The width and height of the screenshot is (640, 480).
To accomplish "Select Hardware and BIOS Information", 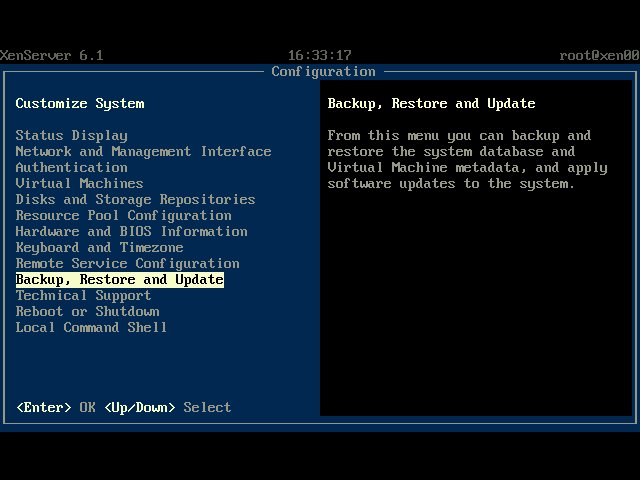I will point(131,231).
